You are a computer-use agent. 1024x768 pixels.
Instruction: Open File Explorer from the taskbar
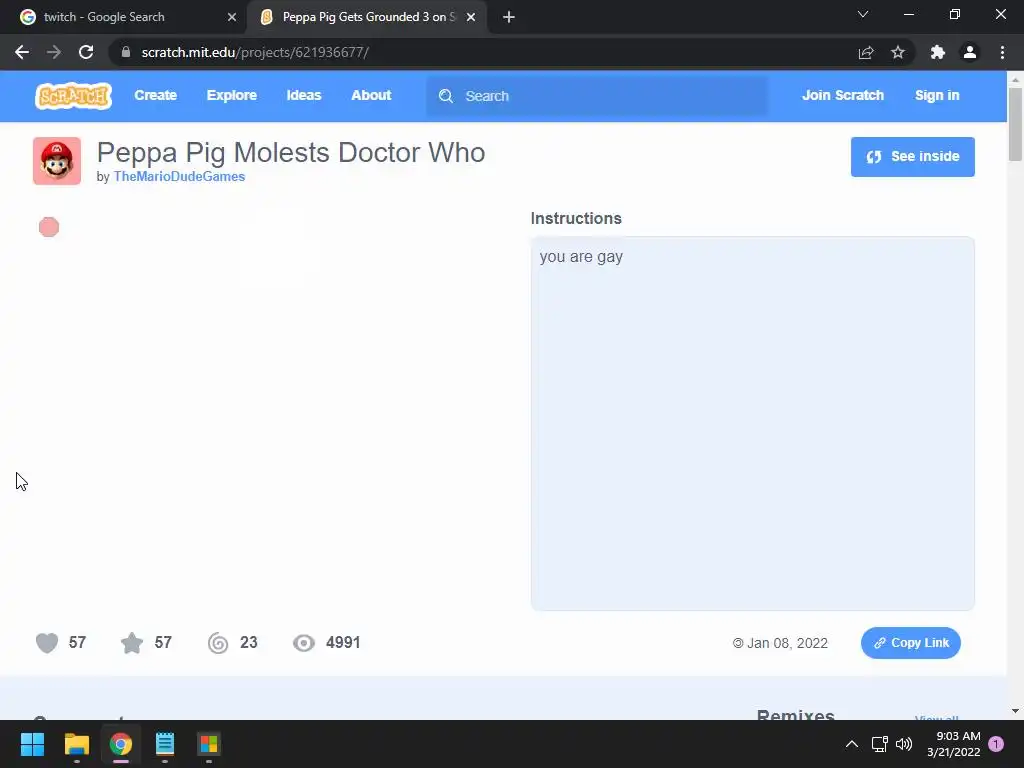pyautogui.click(x=76, y=744)
